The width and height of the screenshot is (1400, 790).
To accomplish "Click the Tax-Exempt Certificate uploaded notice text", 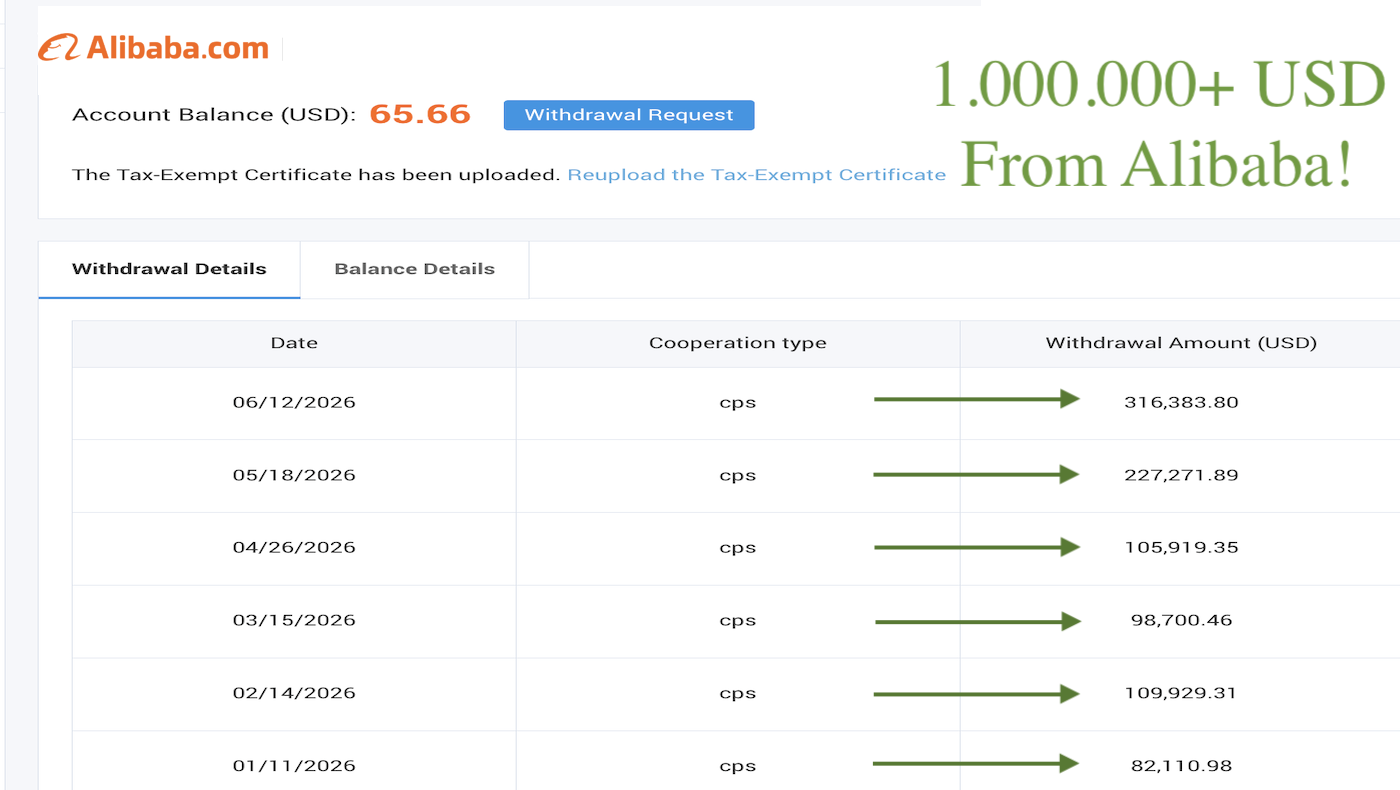I will coord(316,175).
